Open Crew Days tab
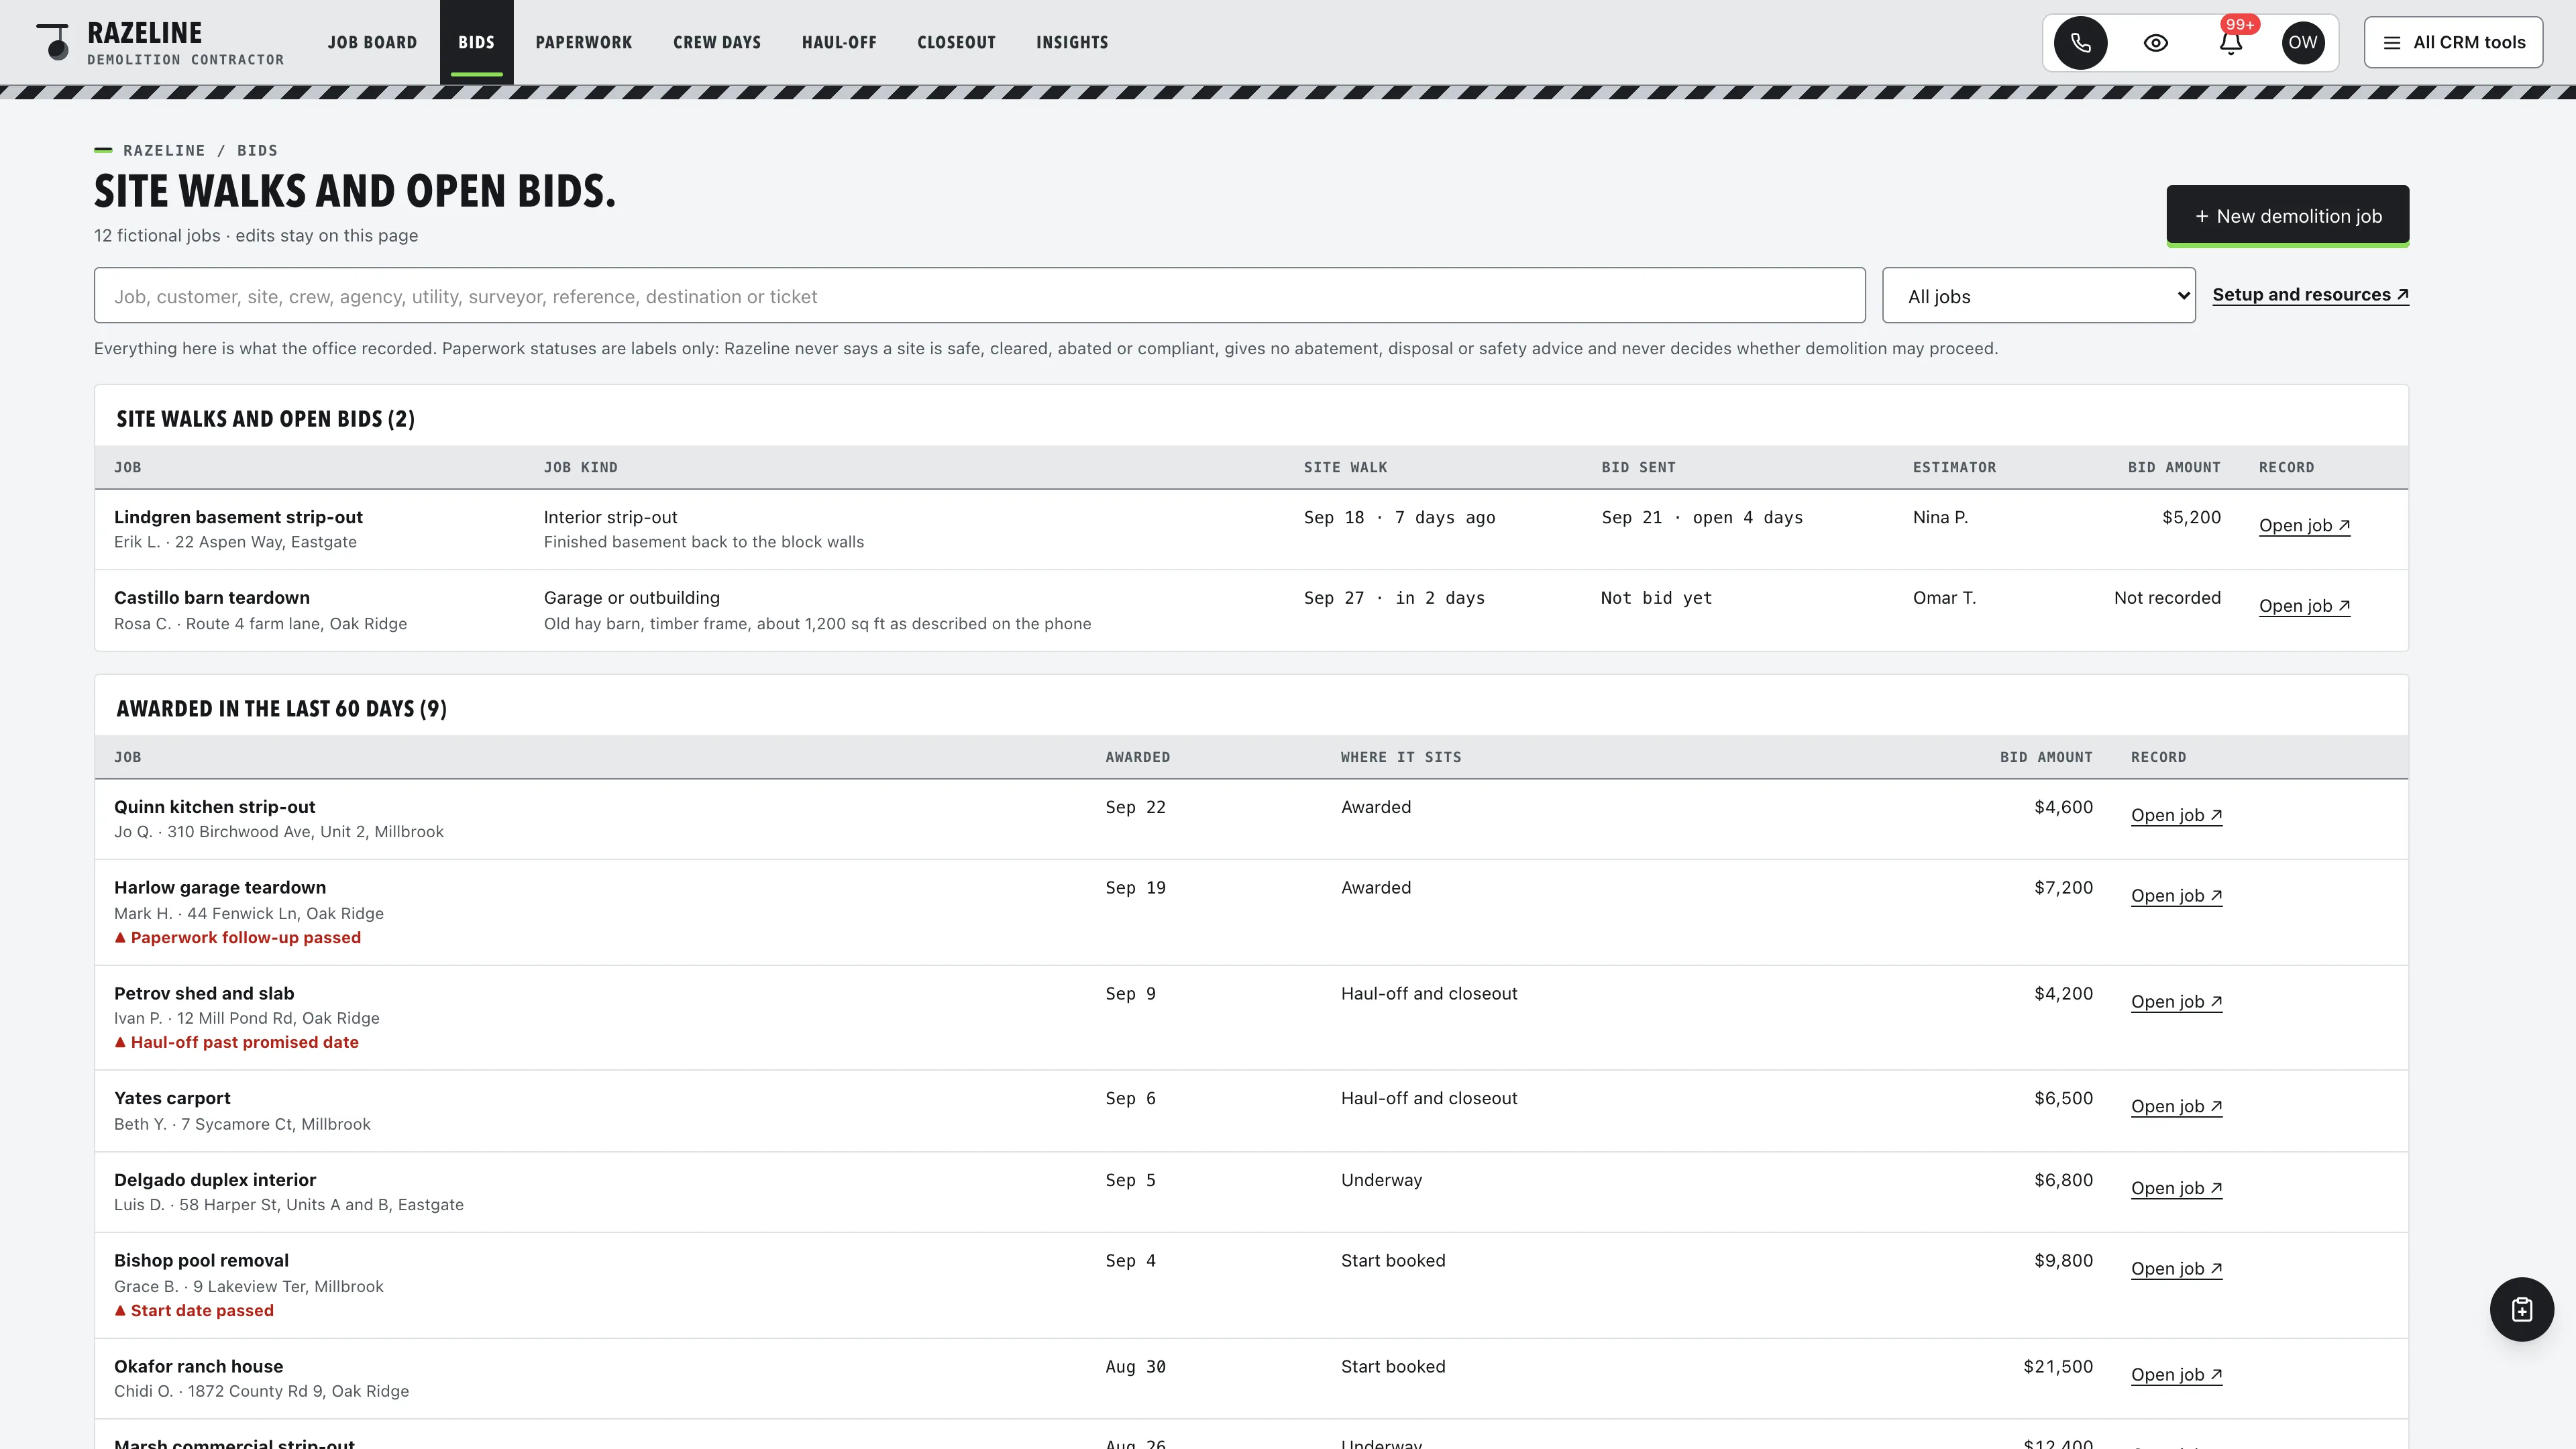 tap(716, 42)
